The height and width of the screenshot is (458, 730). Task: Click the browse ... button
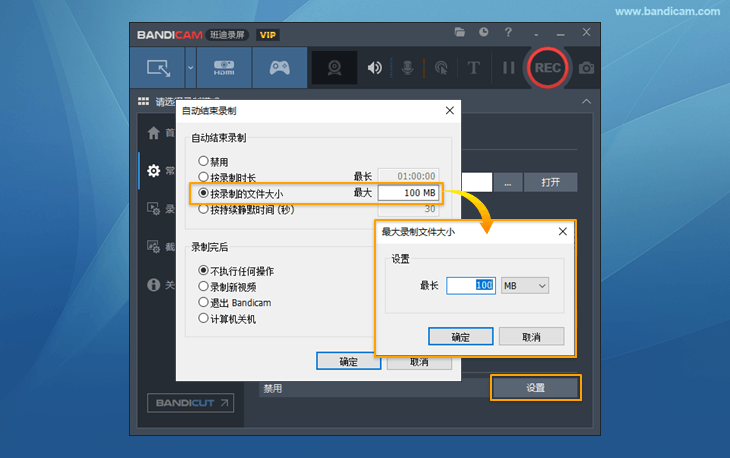[x=508, y=182]
